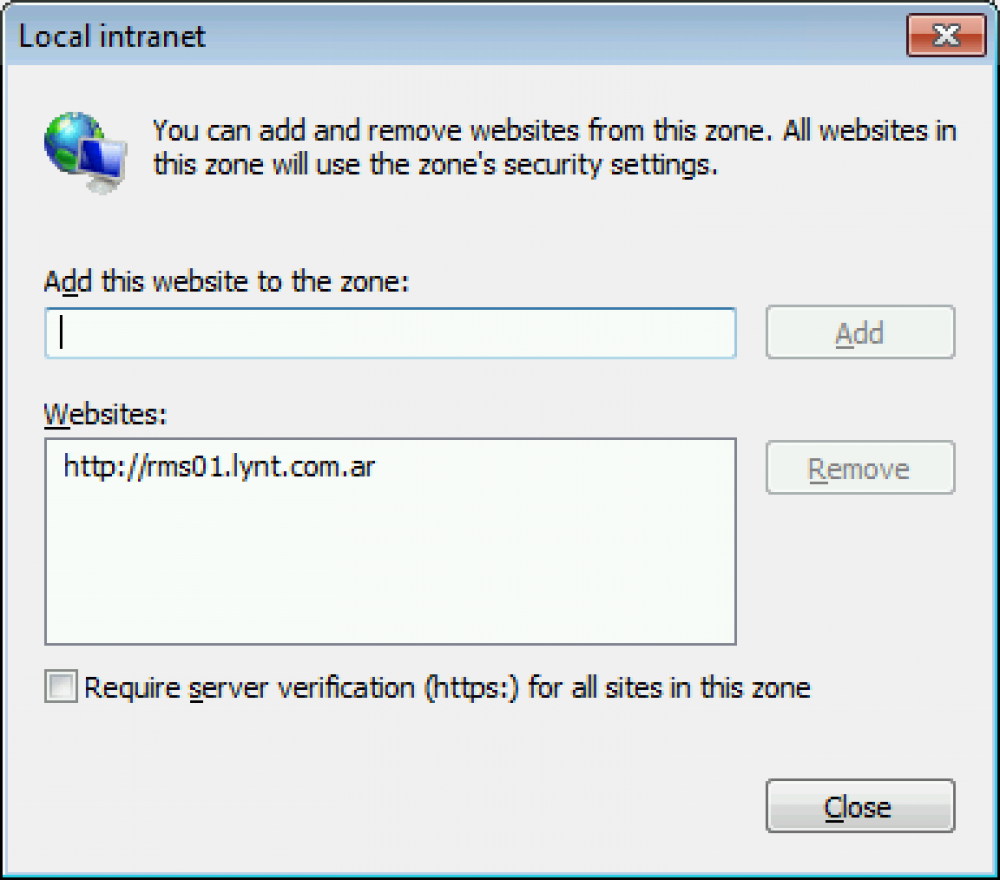Close the dialog with the red X
This screenshot has height=880, width=1000.
[x=946, y=35]
